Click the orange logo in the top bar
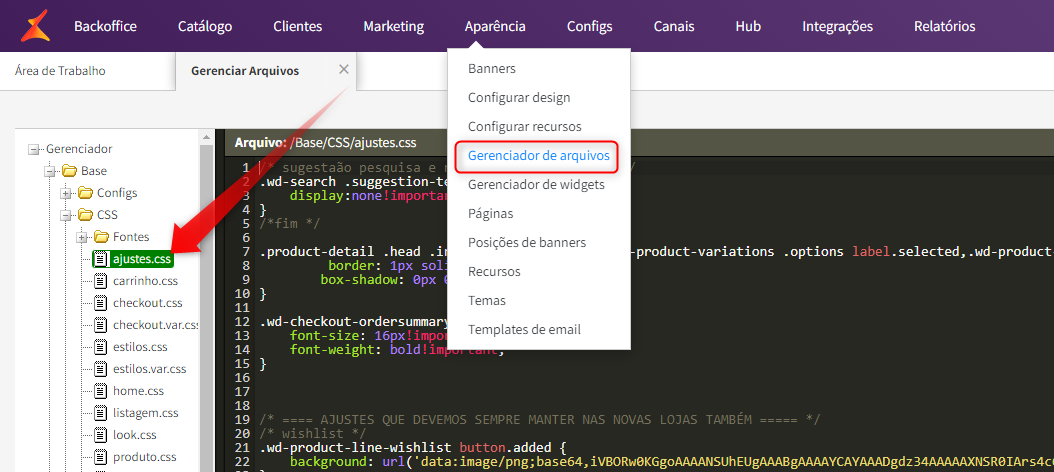 pyautogui.click(x=35, y=26)
